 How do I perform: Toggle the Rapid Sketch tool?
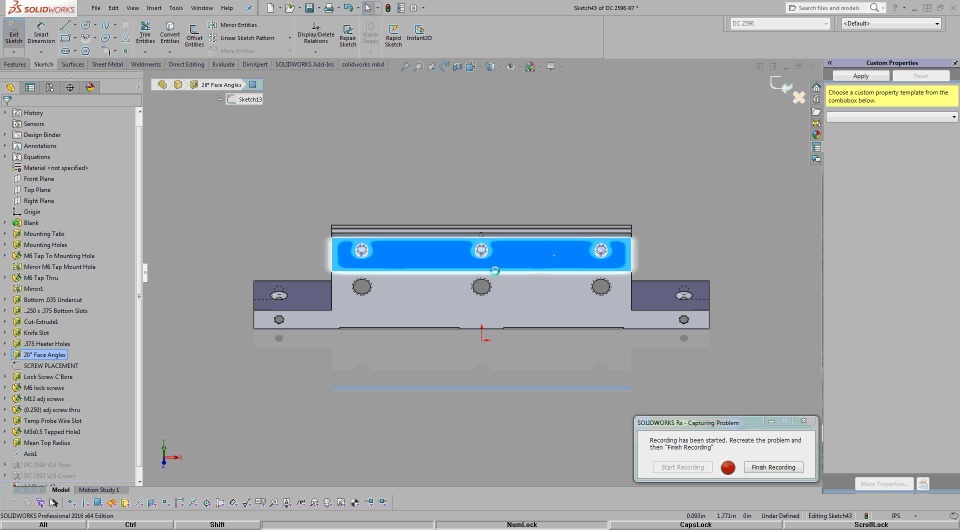393,36
